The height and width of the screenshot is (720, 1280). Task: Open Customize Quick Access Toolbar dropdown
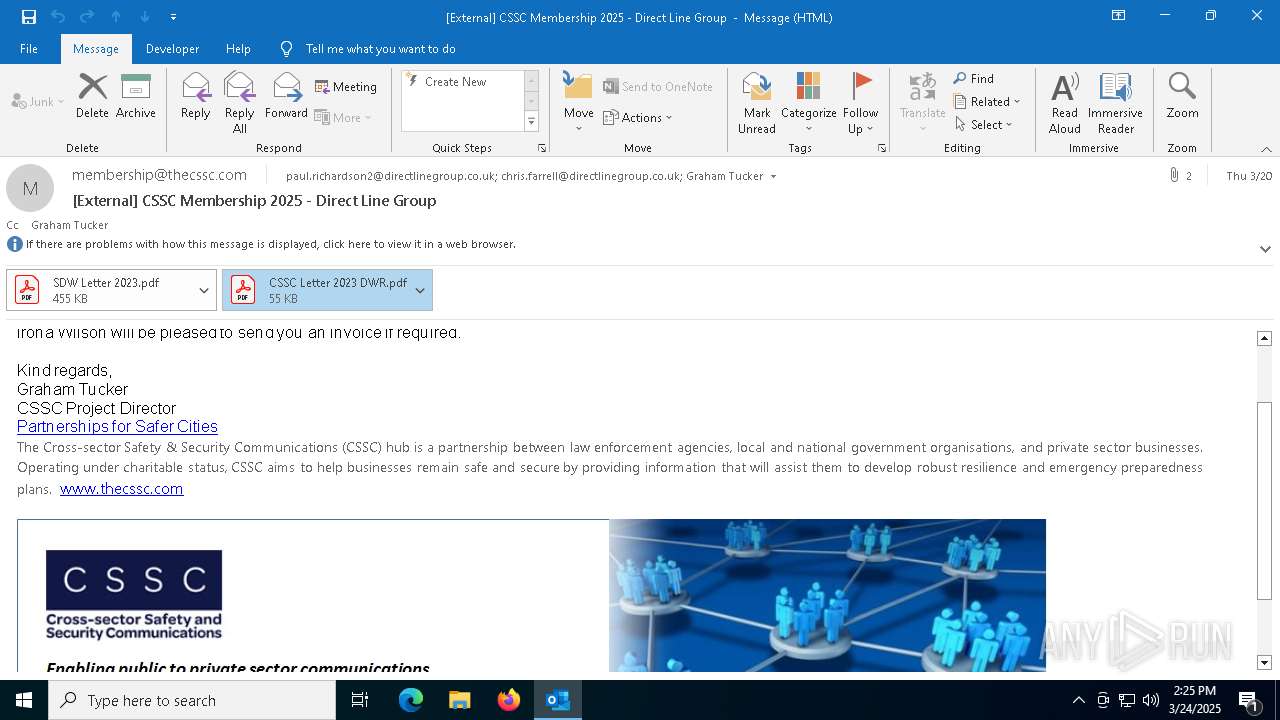174,17
